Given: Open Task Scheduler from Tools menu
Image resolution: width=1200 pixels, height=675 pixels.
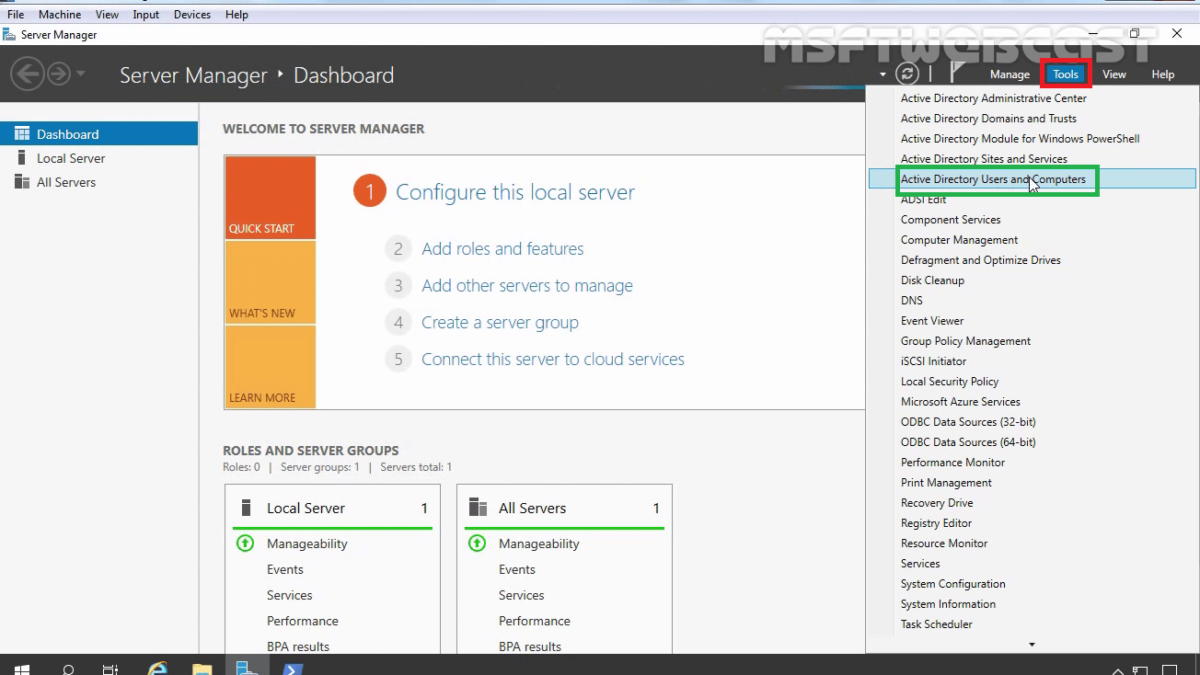Looking at the screenshot, I should tap(1031, 624).
